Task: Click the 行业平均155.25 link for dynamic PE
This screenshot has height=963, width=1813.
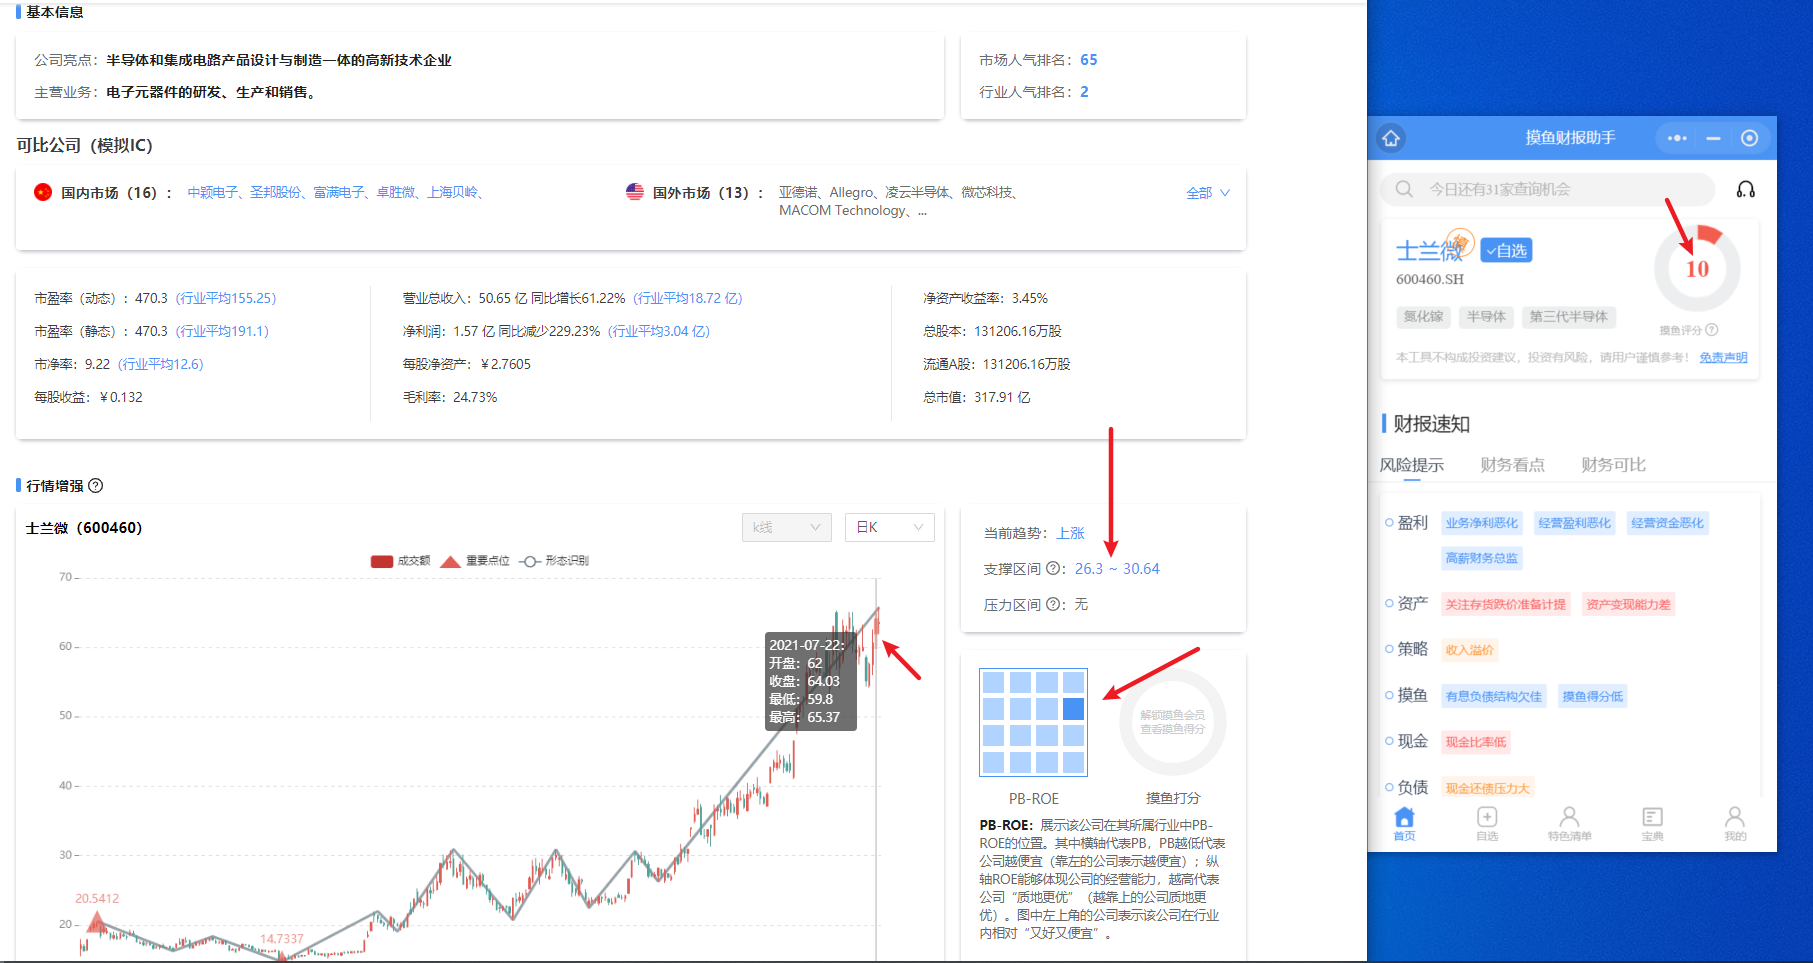Action: tap(226, 298)
